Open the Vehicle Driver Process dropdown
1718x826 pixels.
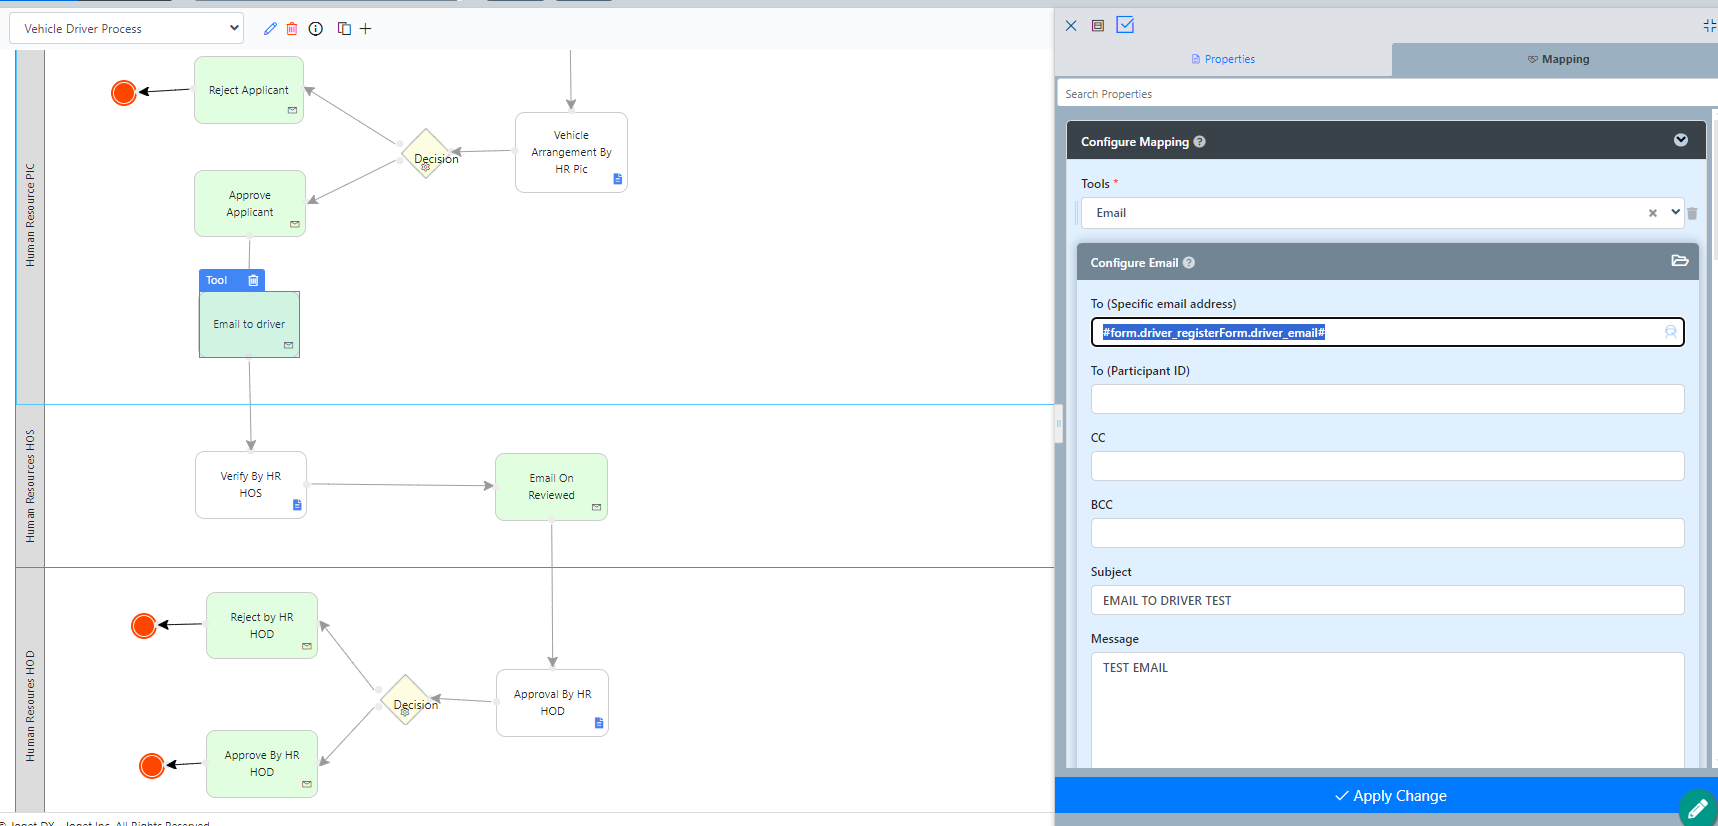(x=126, y=29)
